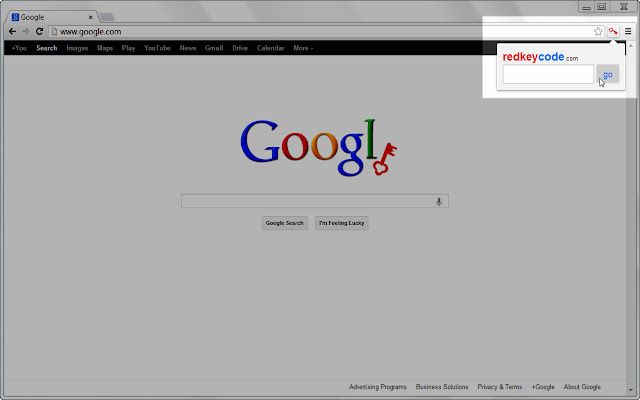Select the Google tab
The height and width of the screenshot is (400, 640).
click(51, 17)
